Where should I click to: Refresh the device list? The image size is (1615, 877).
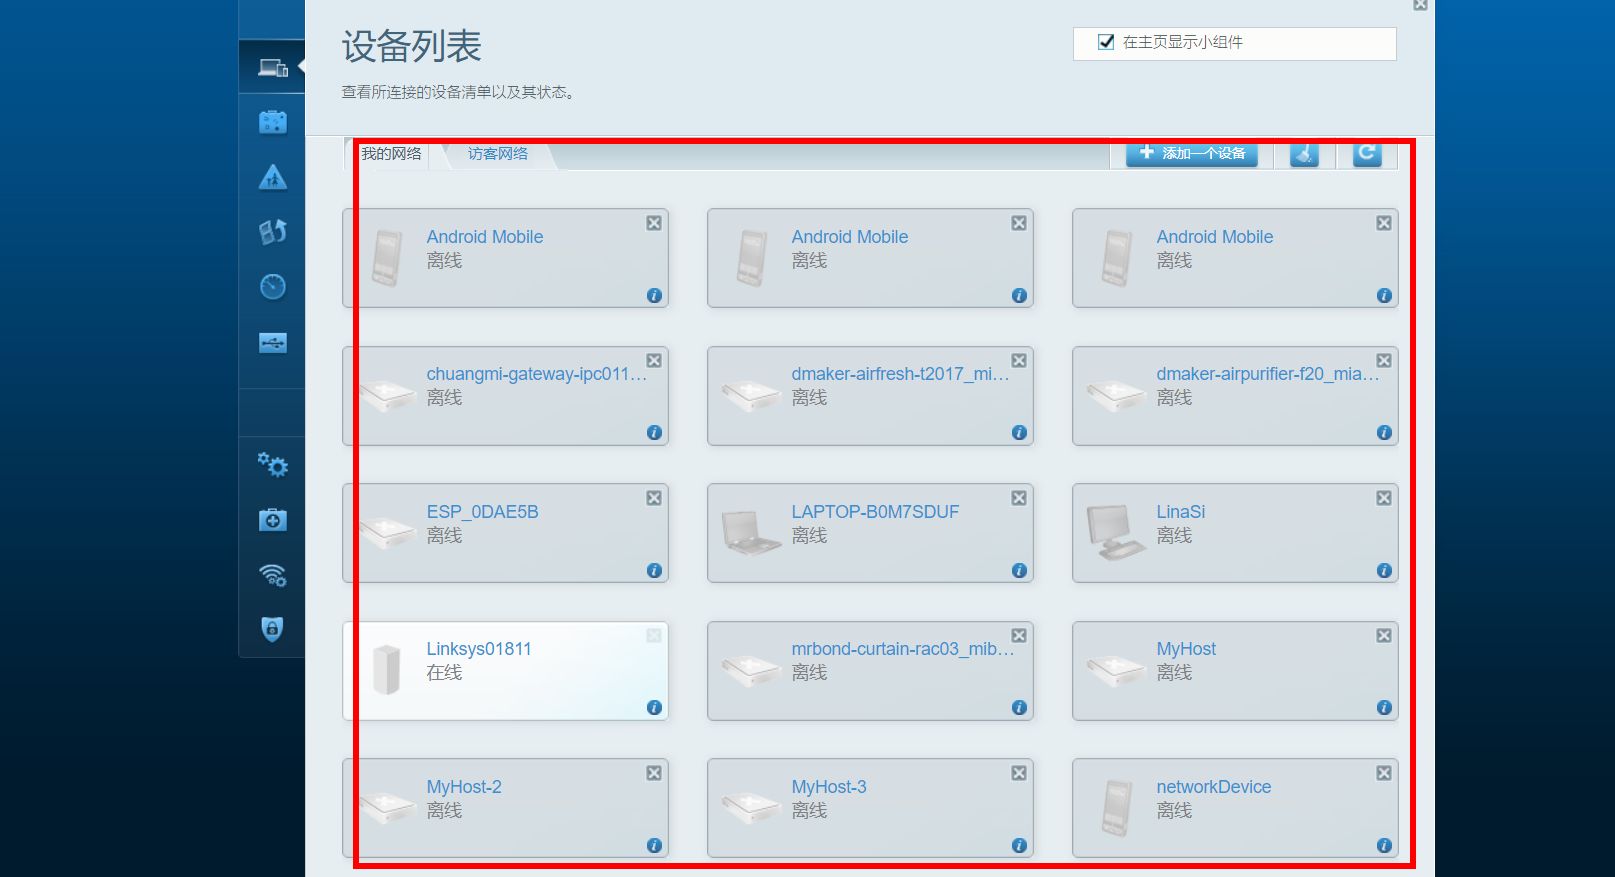click(1367, 154)
